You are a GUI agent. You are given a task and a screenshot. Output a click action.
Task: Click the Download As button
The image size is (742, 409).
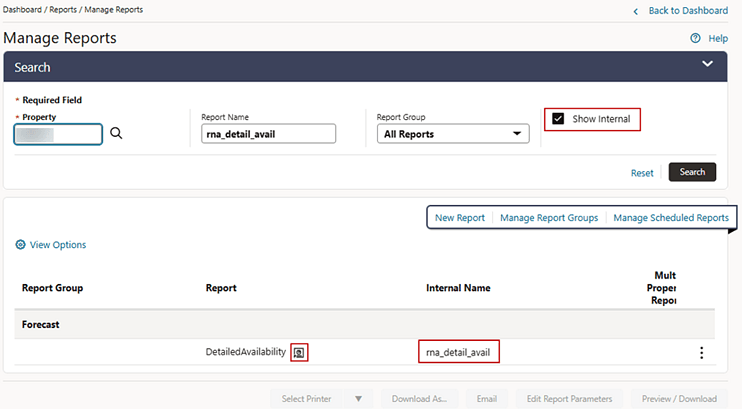click(419, 399)
